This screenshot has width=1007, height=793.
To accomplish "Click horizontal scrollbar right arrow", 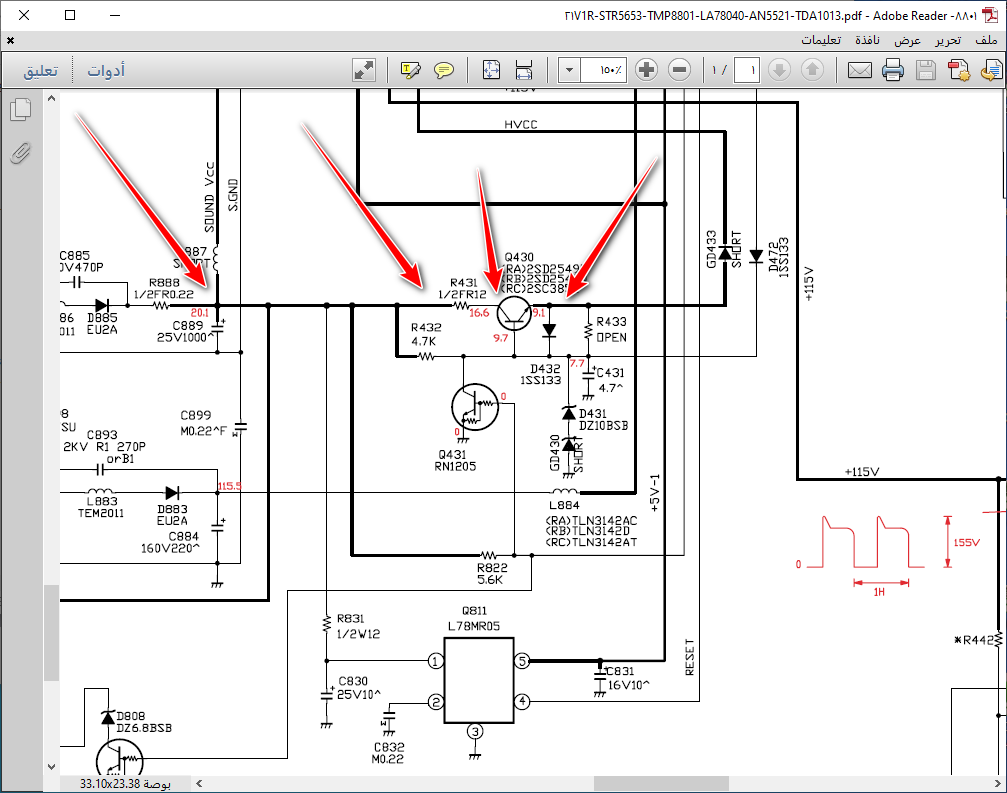I will pos(997,783).
